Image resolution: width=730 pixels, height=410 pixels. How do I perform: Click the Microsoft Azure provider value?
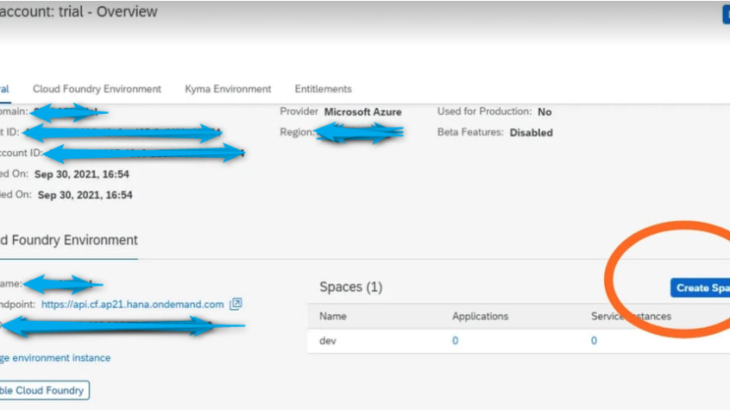(x=365, y=111)
